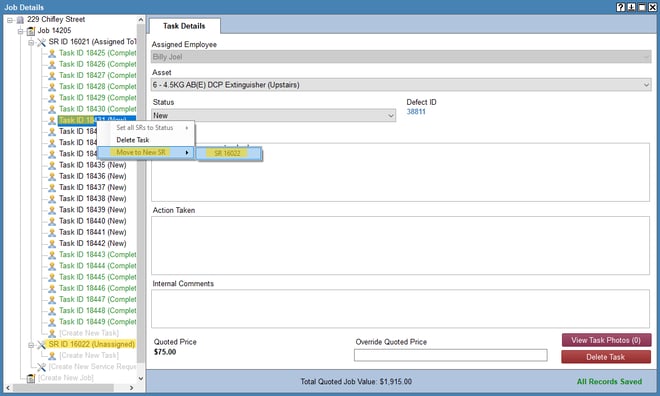Select Set all SRs to Status entry

146,128
